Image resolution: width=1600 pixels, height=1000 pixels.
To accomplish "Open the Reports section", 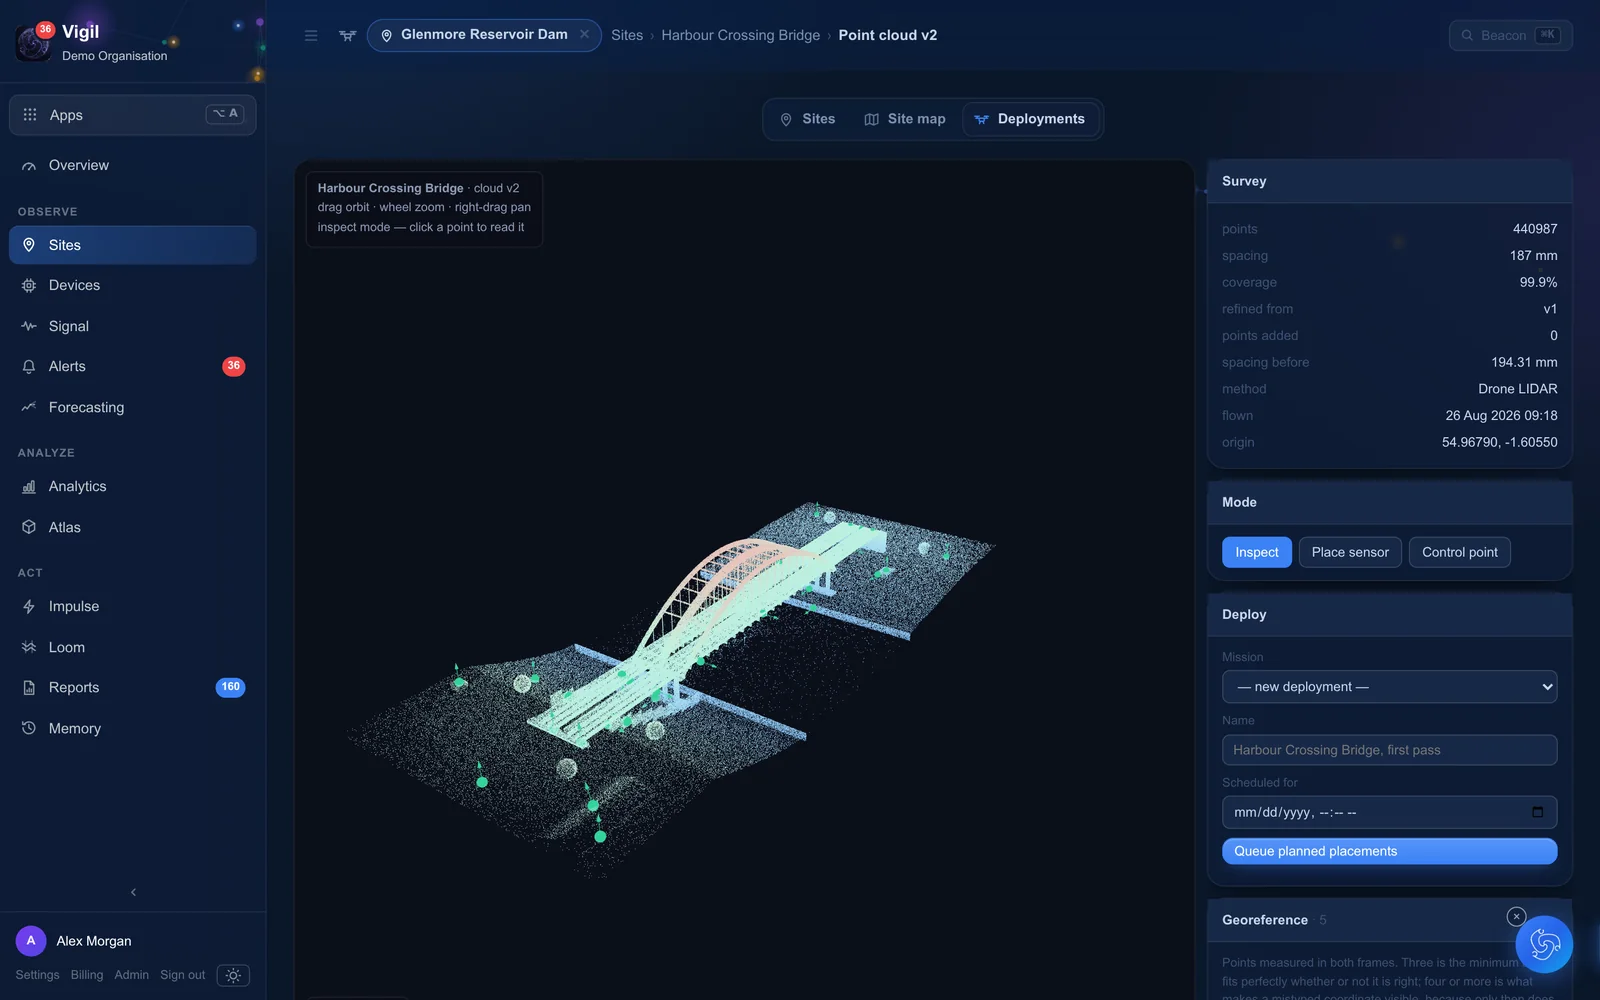I will (132, 687).
